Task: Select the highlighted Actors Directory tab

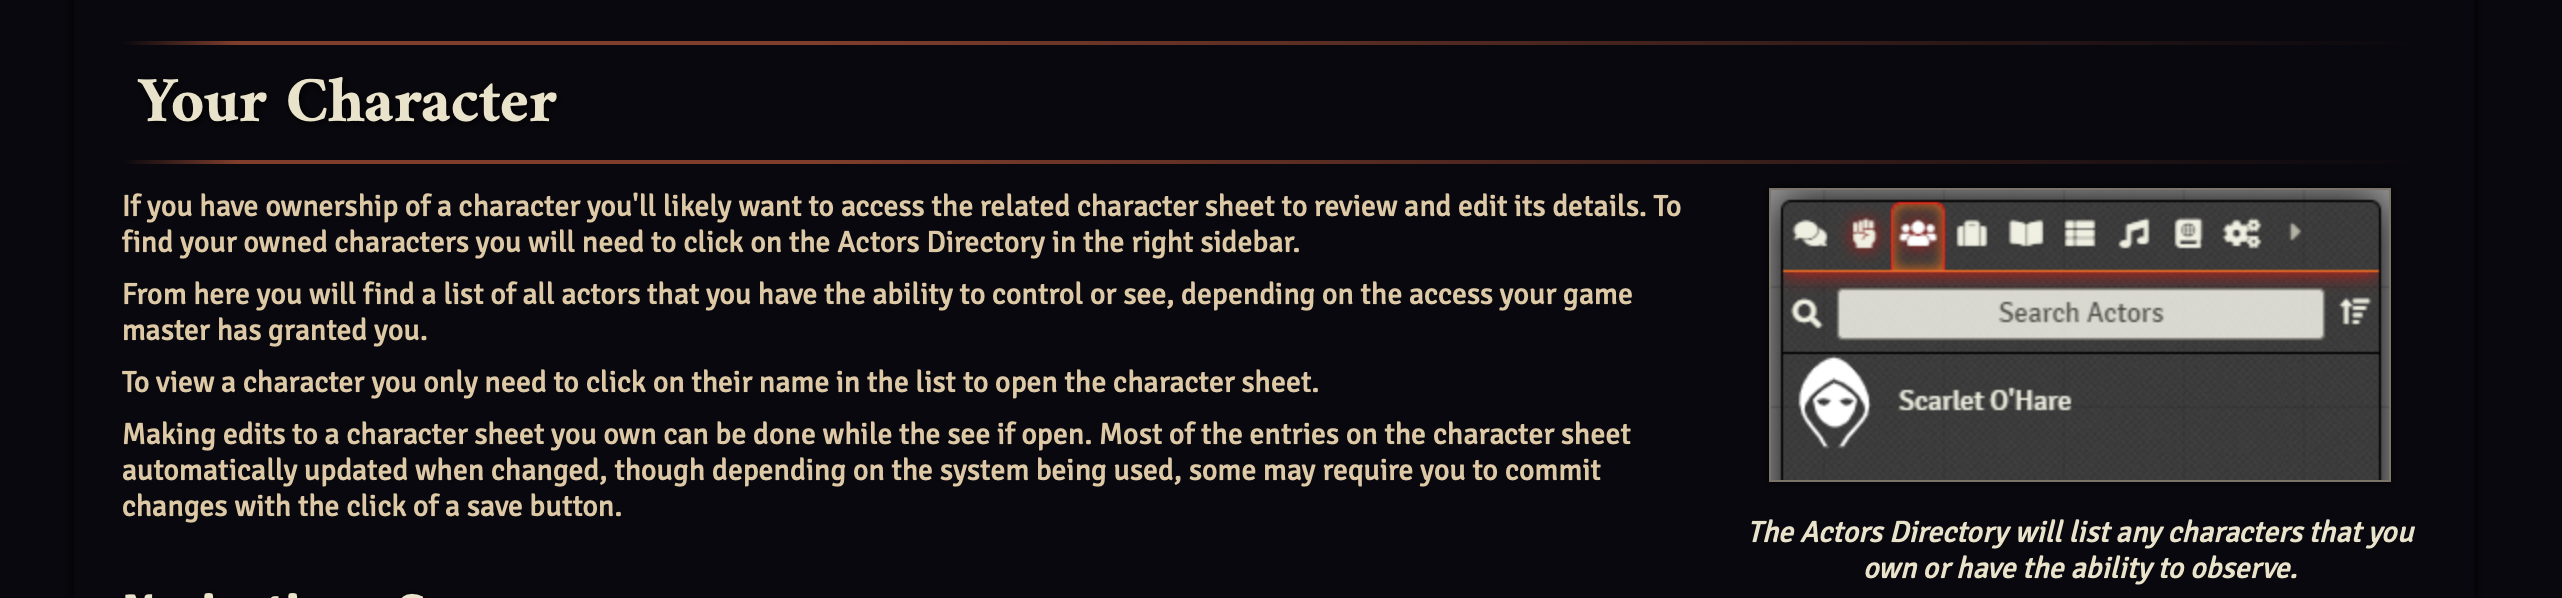Action: [1917, 235]
